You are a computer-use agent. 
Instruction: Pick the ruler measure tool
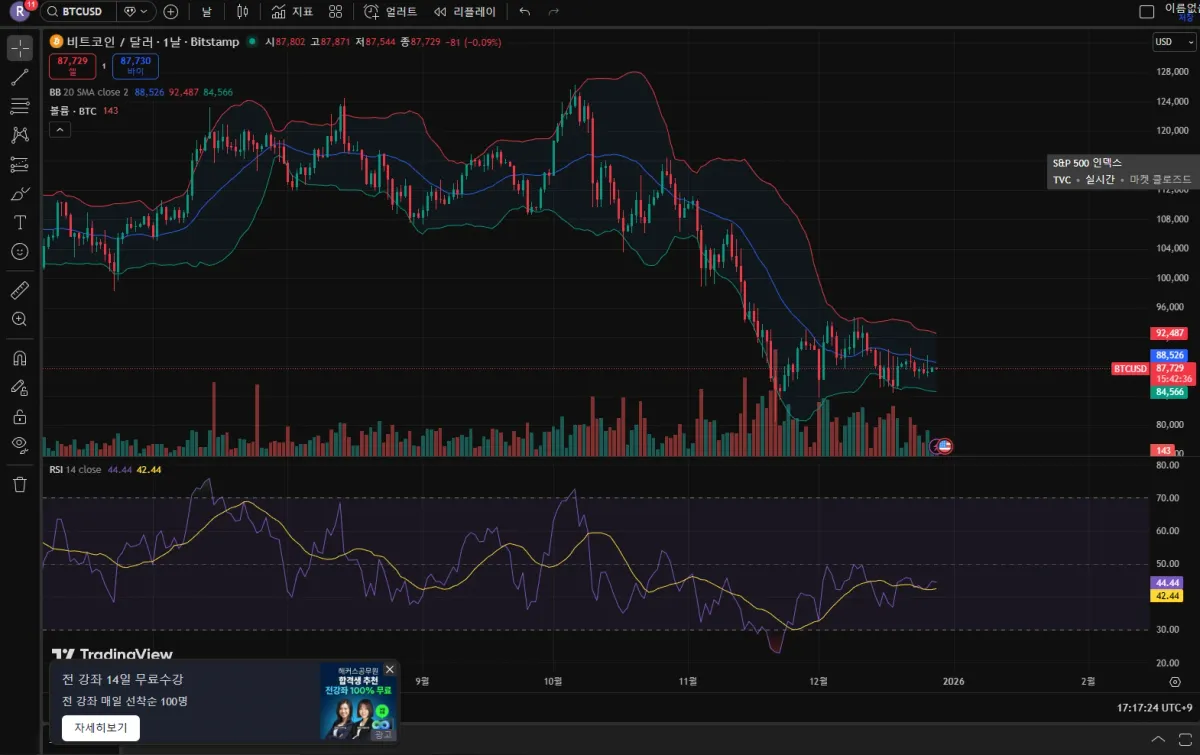[x=20, y=290]
